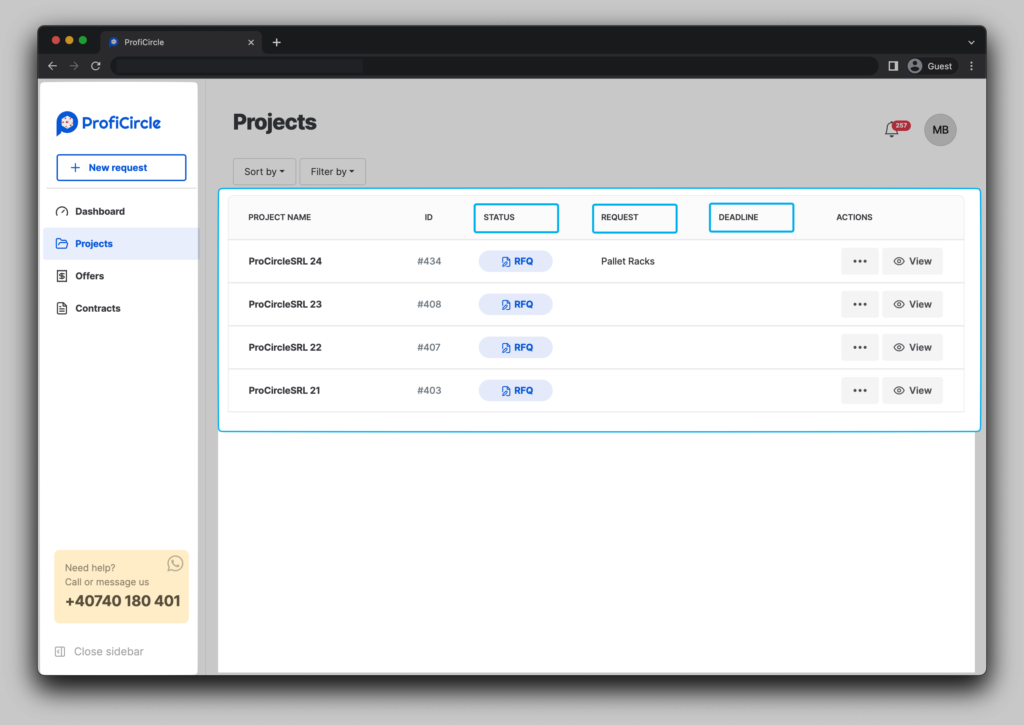Click RFQ status badge for ProCircleSRL 22
Screen dimensions: 1024x725
pos(516,347)
